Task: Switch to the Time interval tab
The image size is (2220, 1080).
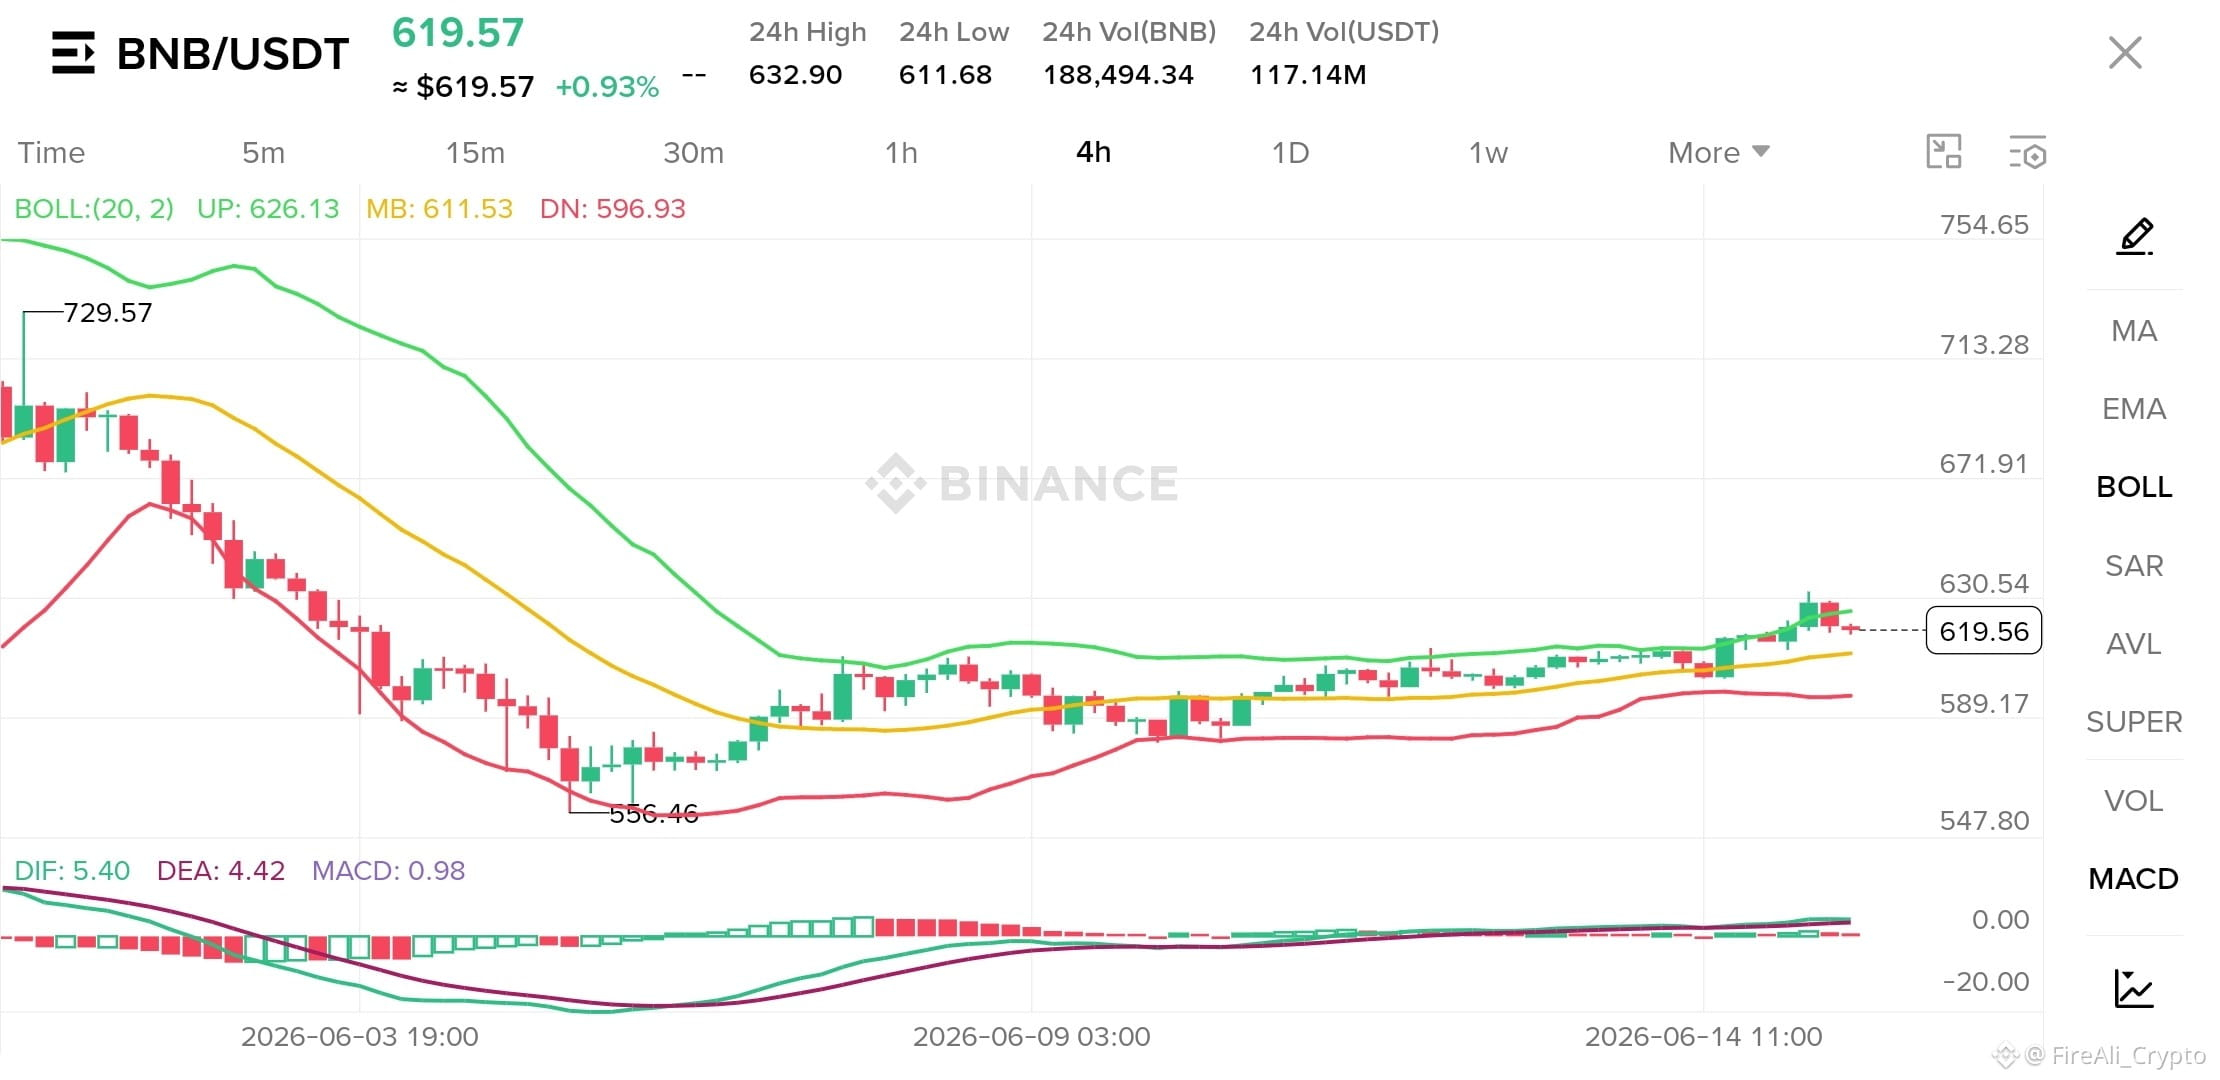Action: coord(51,152)
